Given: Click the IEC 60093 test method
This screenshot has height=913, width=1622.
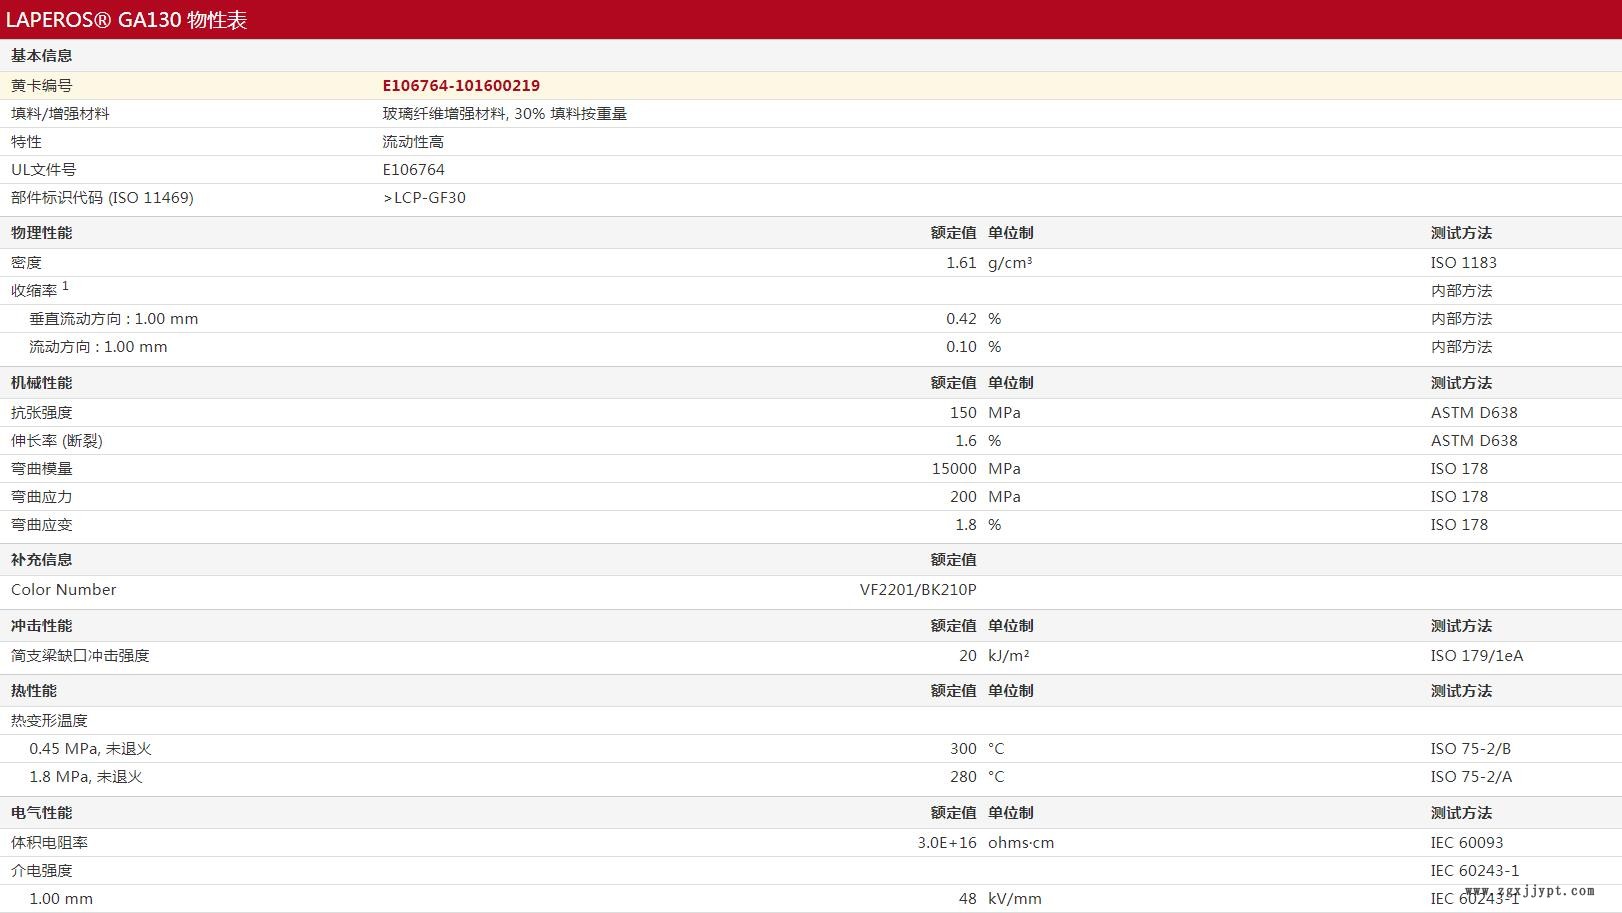Looking at the screenshot, I should pyautogui.click(x=1466, y=843).
